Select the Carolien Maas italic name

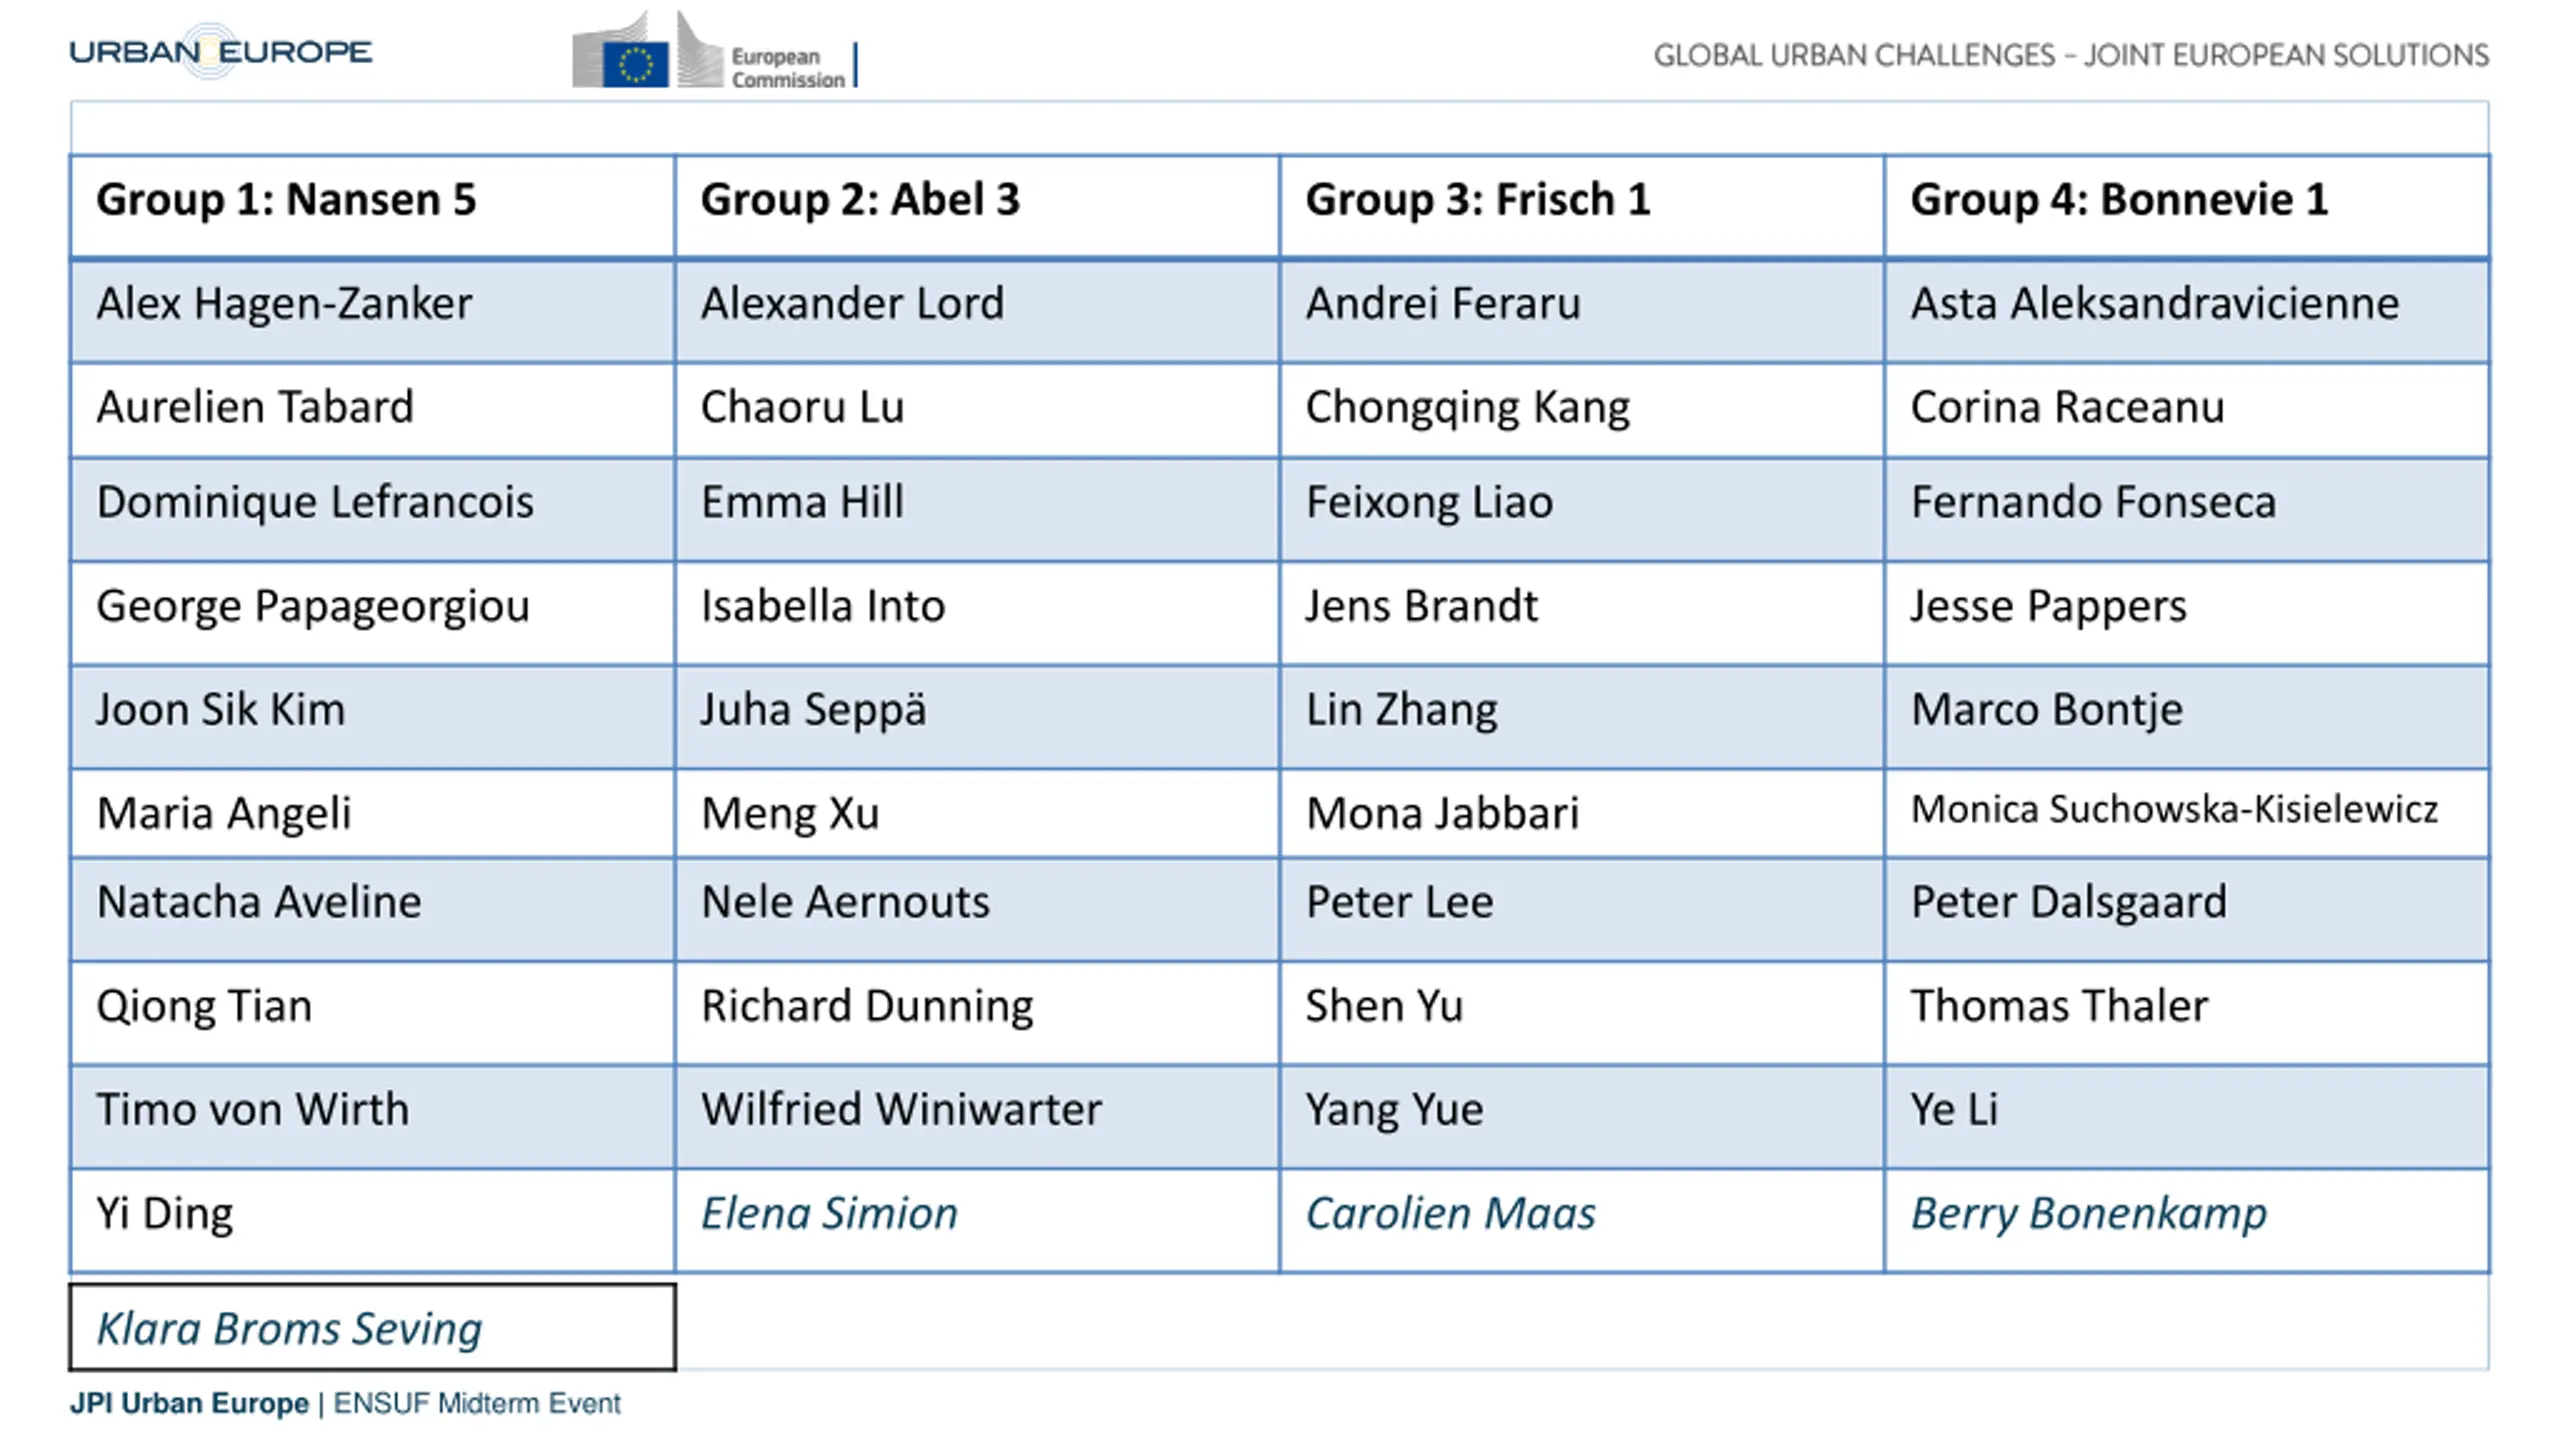pos(1450,1213)
